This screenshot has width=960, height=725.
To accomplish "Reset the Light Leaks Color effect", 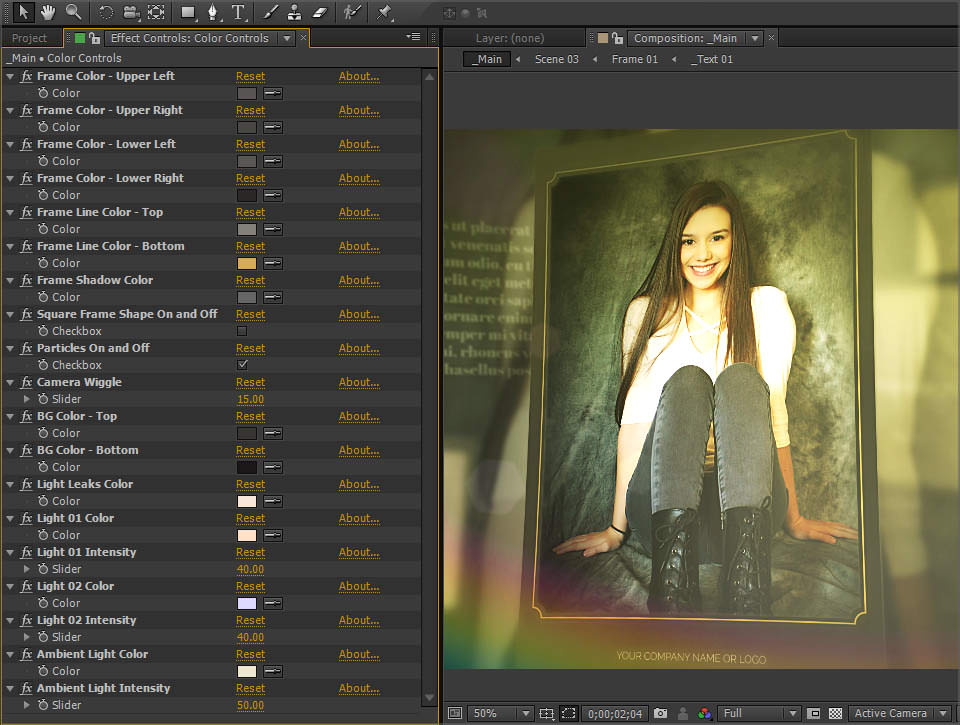I will 250,484.
